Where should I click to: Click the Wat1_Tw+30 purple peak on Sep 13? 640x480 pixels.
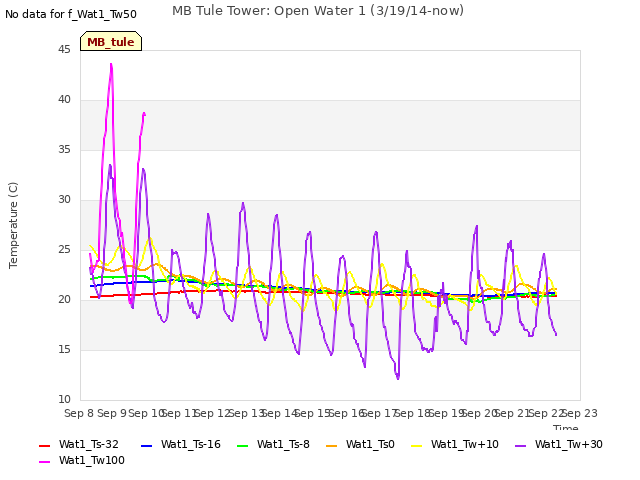[243, 203]
